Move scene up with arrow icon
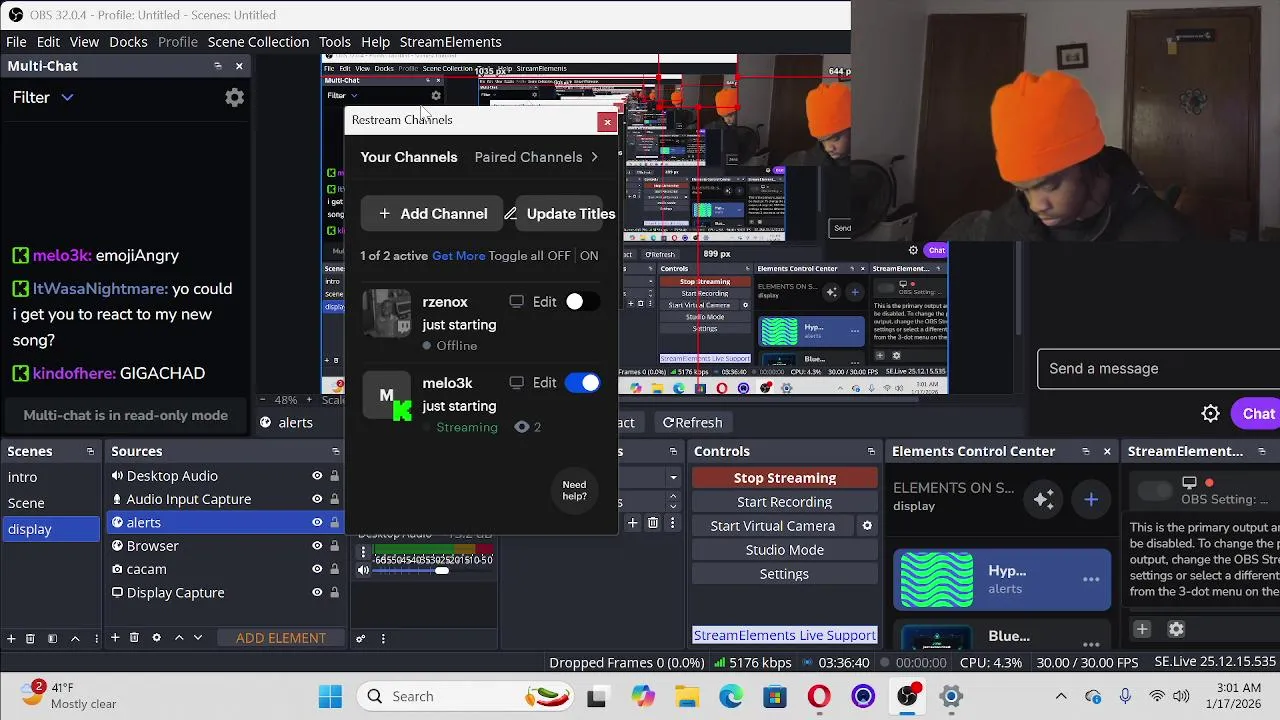The height and width of the screenshot is (720, 1280). click(75, 638)
